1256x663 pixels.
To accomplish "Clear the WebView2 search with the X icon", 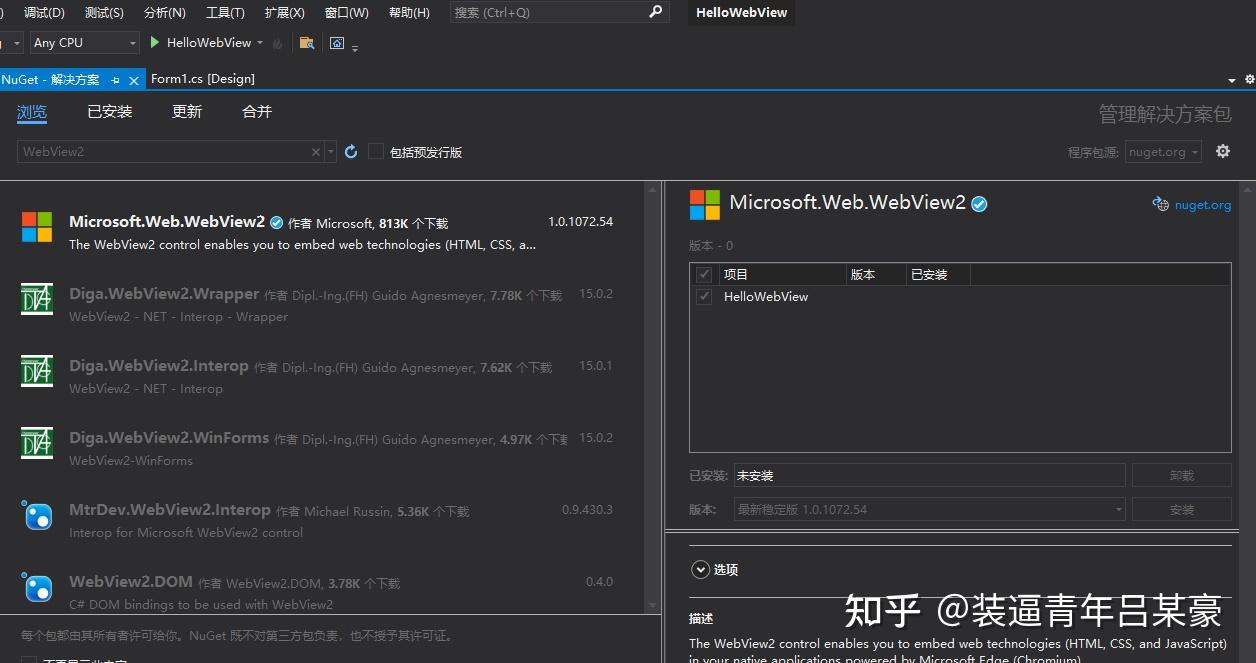I will pos(315,151).
